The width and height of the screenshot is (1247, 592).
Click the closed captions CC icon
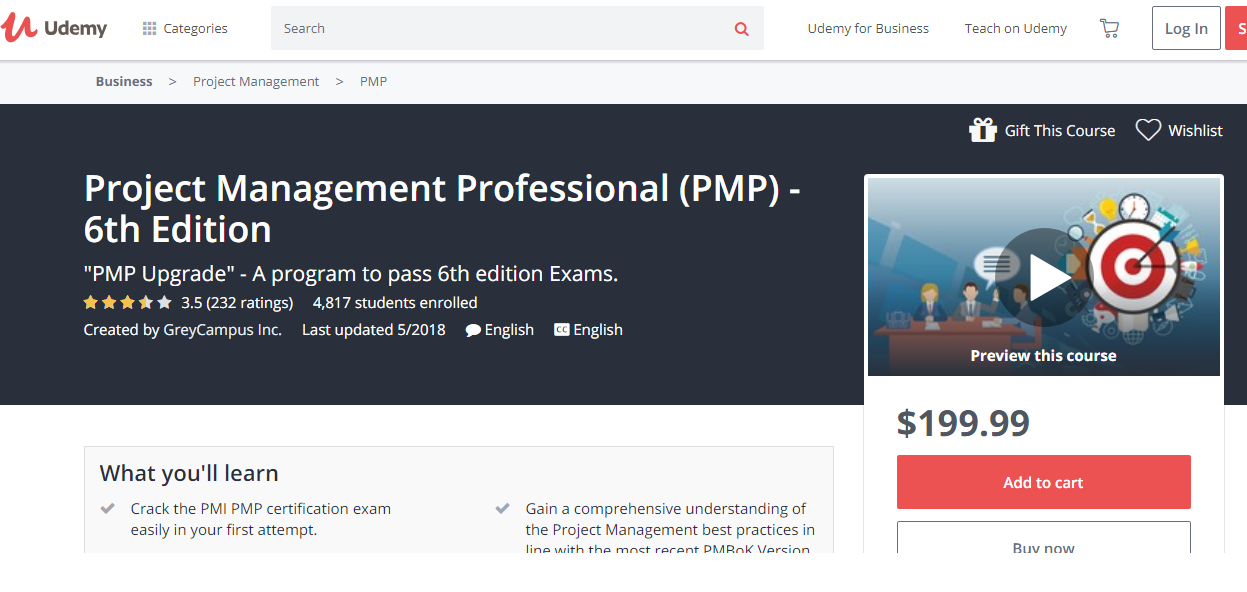(x=562, y=329)
